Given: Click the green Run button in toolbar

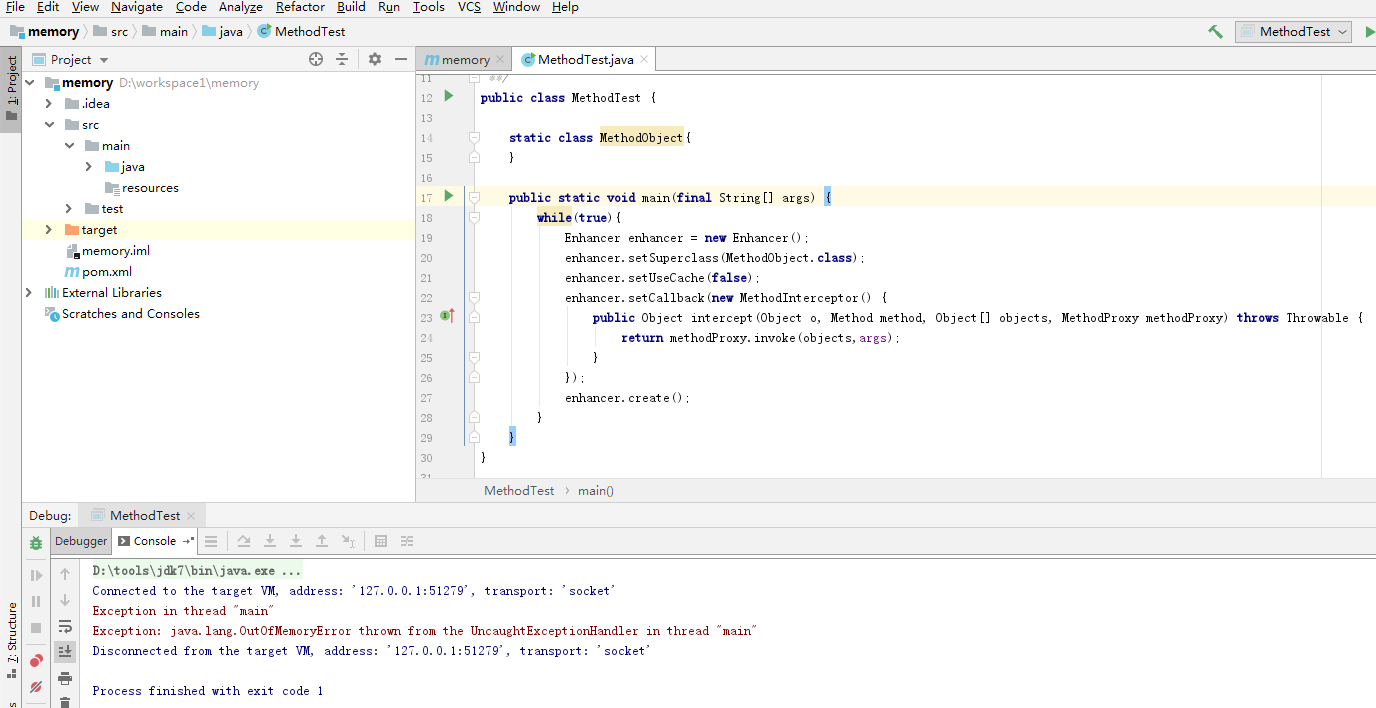Looking at the screenshot, I should pos(1369,32).
